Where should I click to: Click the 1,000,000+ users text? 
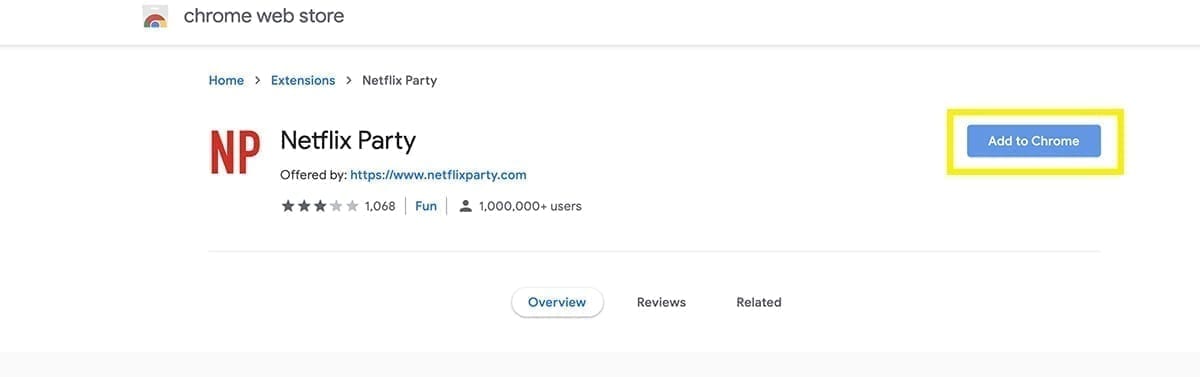click(x=530, y=206)
